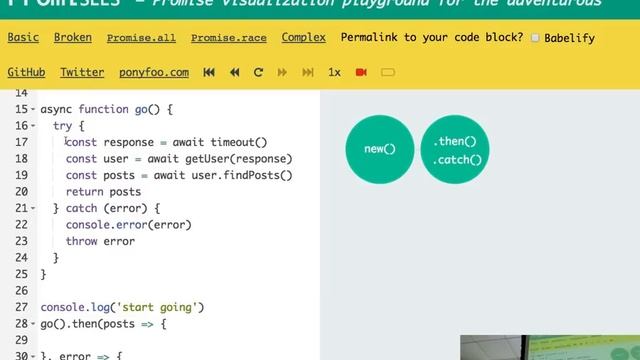
Task: Fold the go().then callback at line 28
Action: [33, 324]
